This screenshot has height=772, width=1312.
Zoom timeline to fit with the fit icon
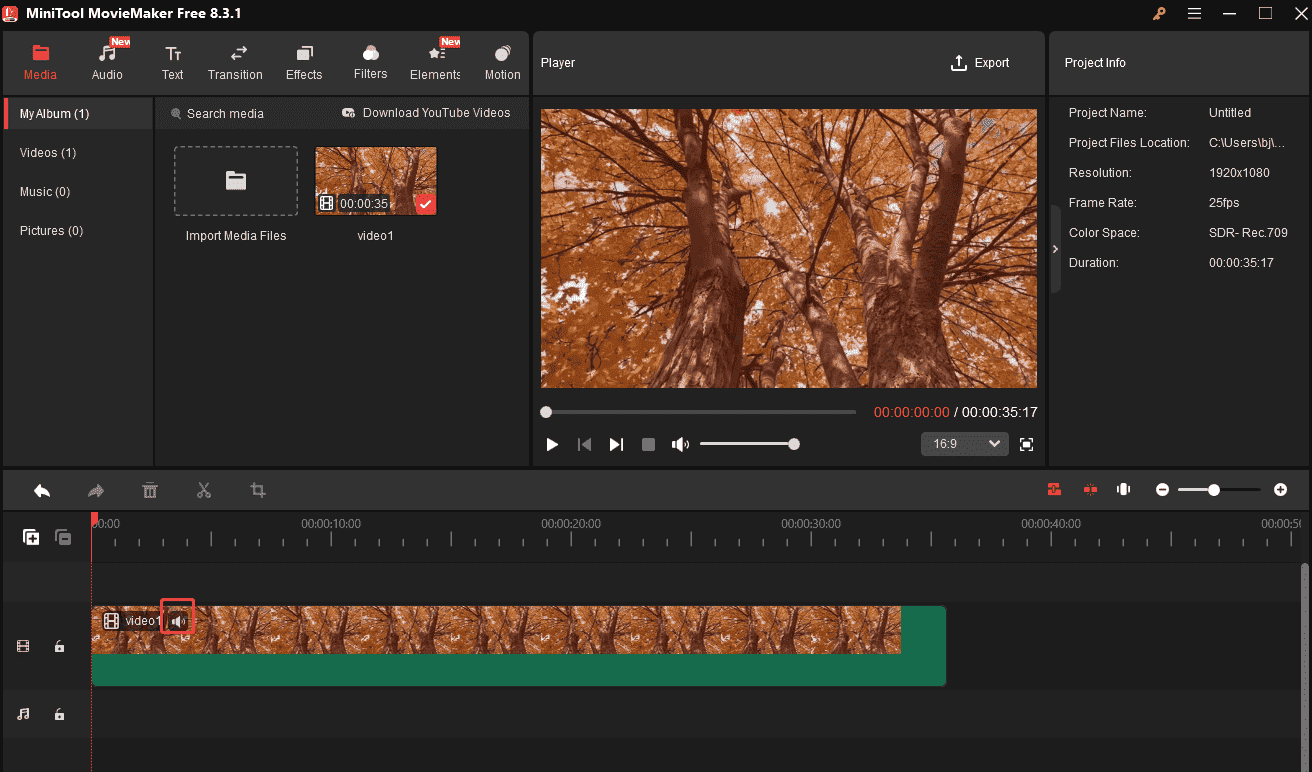1123,489
